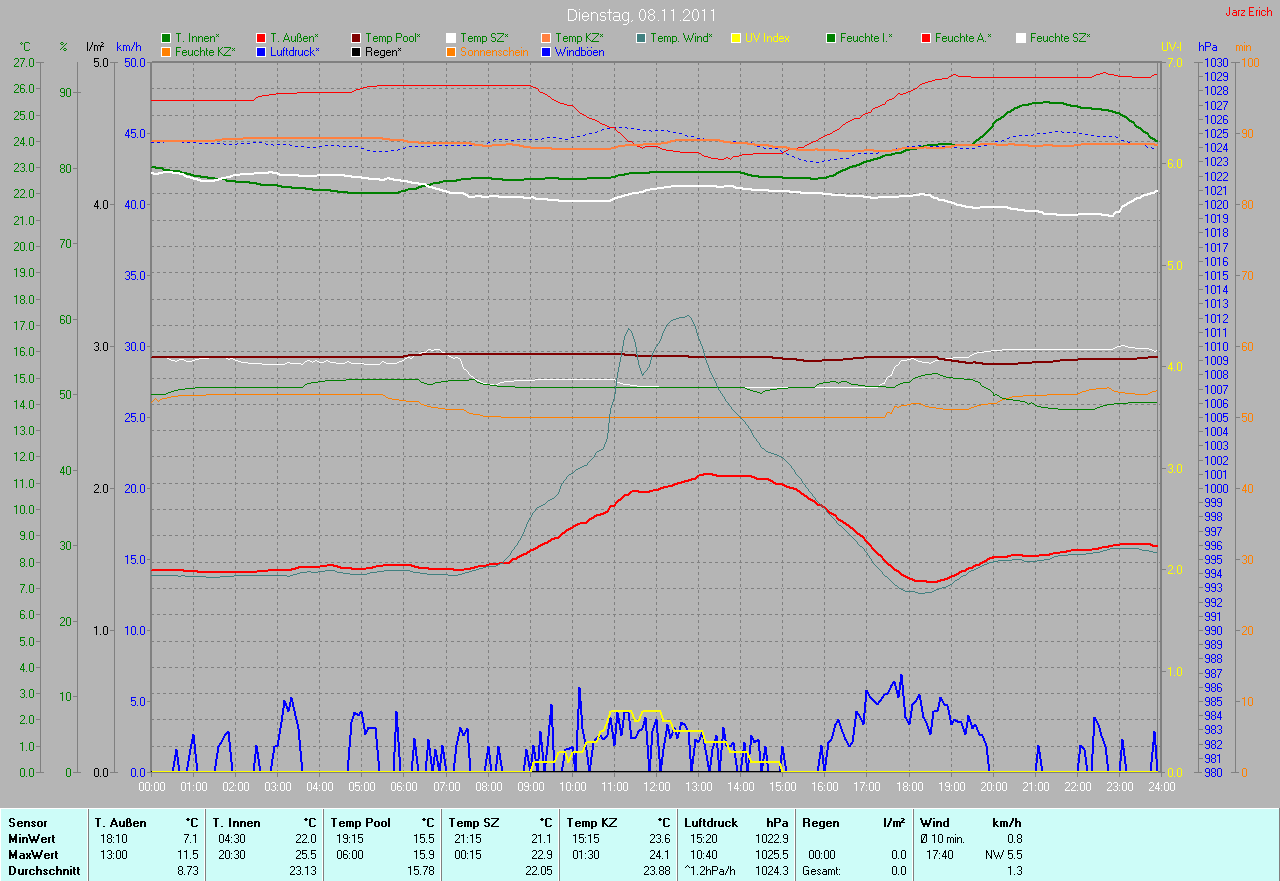Click the T. Außen maximum value 11.5

[x=188, y=855]
